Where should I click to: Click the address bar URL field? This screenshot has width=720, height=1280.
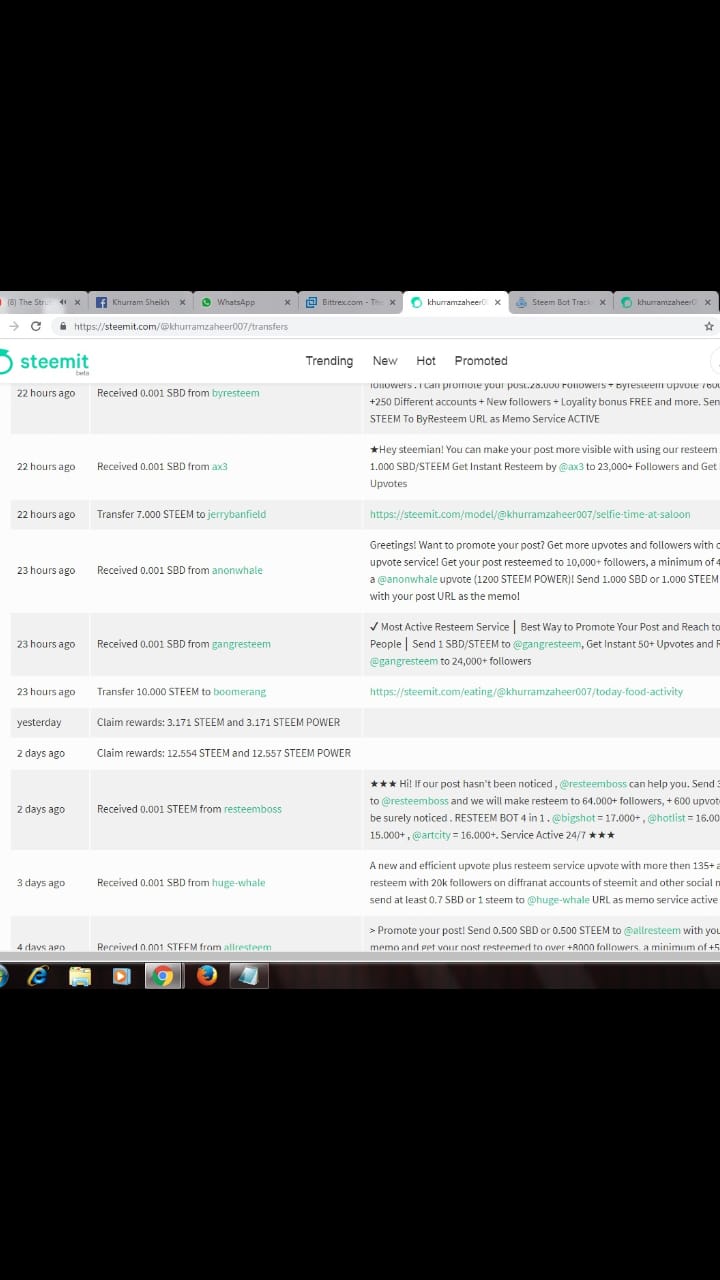pos(380,326)
